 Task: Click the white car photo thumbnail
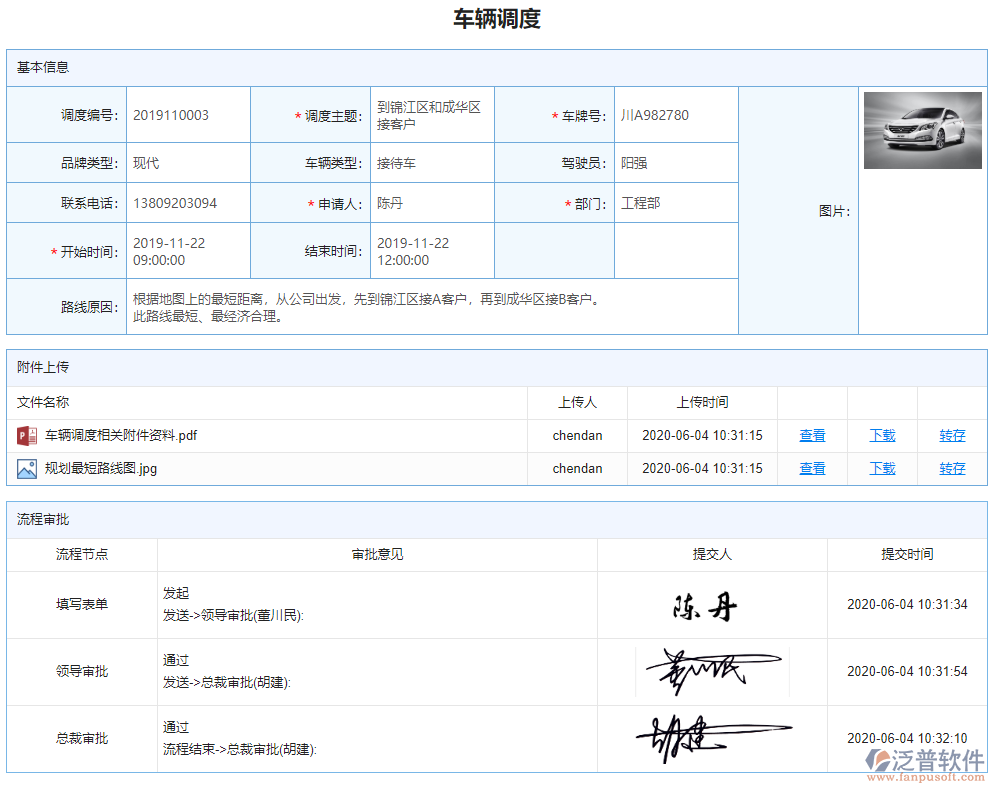coord(921,130)
